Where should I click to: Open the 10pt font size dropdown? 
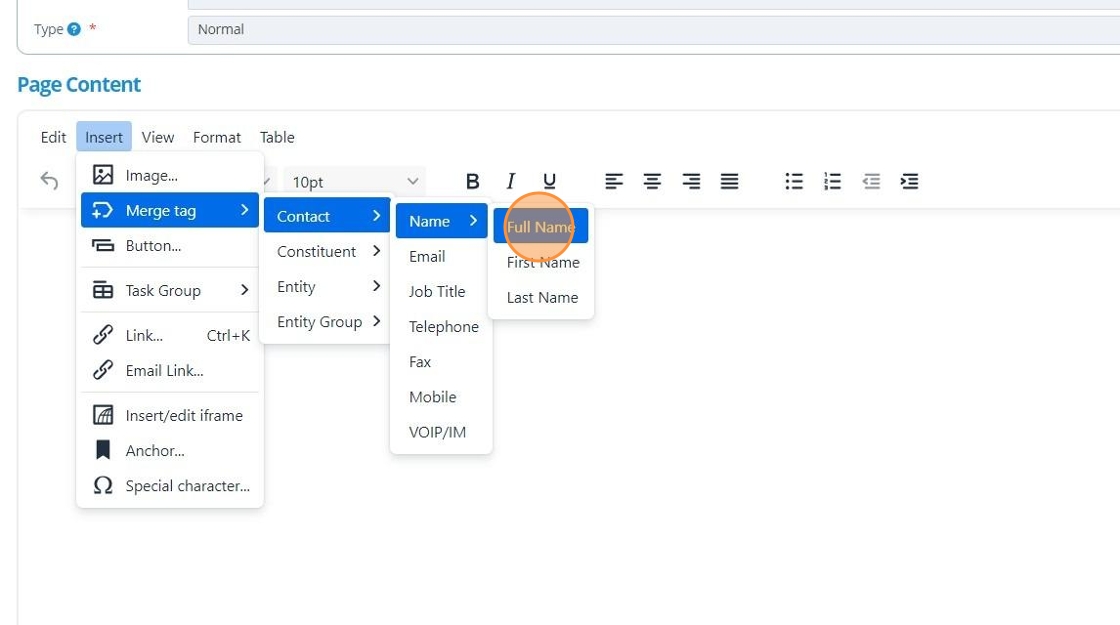354,181
